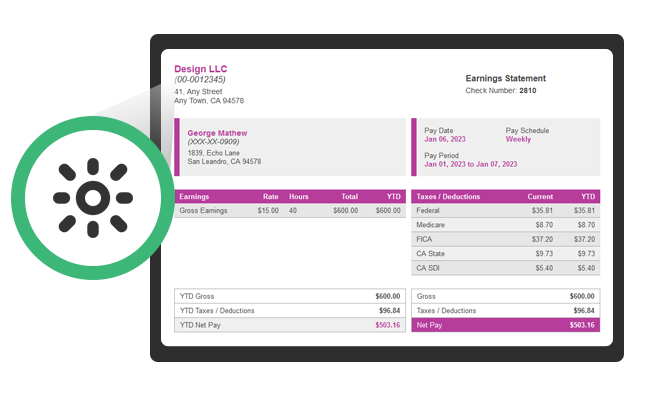Select the FICA deduction row
The height and width of the screenshot is (395, 646).
click(506, 239)
